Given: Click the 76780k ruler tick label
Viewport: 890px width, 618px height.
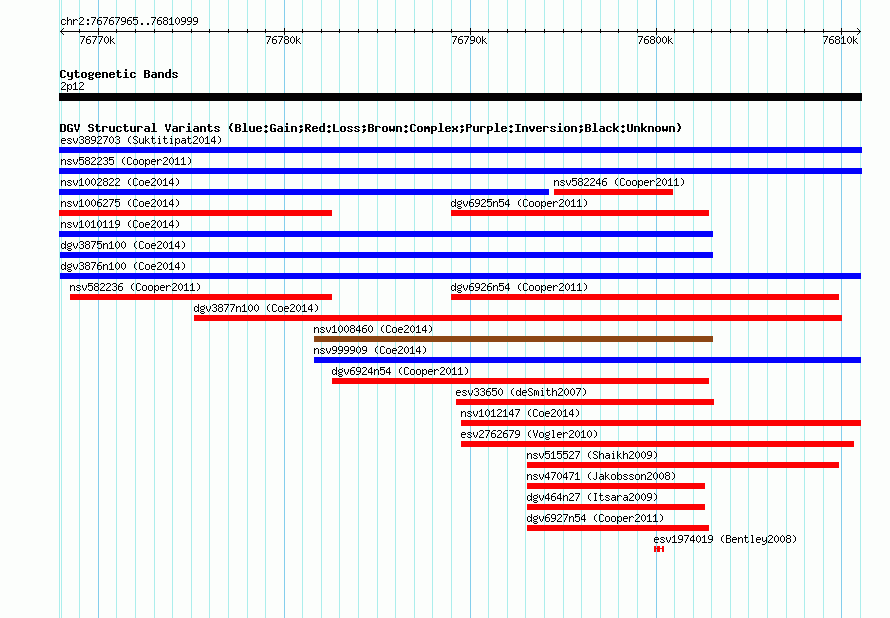Looking at the screenshot, I should pyautogui.click(x=283, y=40).
